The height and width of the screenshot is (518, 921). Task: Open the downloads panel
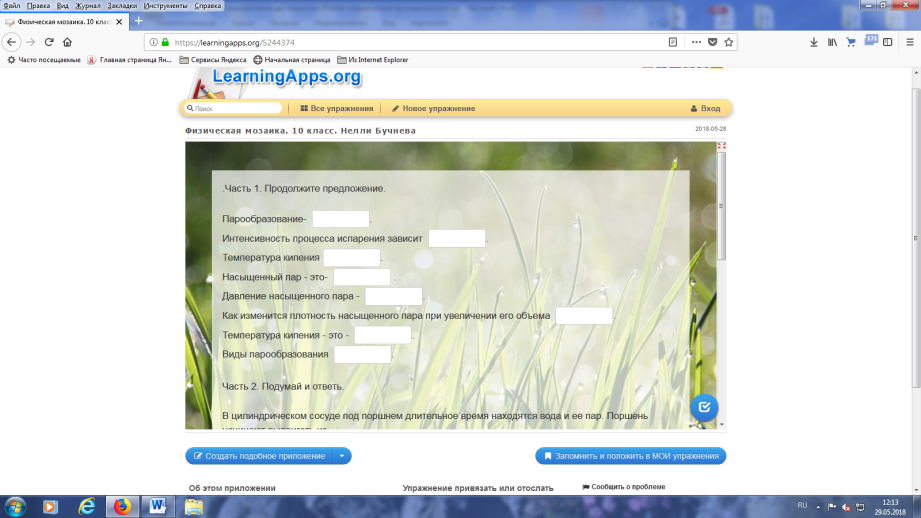tap(814, 42)
